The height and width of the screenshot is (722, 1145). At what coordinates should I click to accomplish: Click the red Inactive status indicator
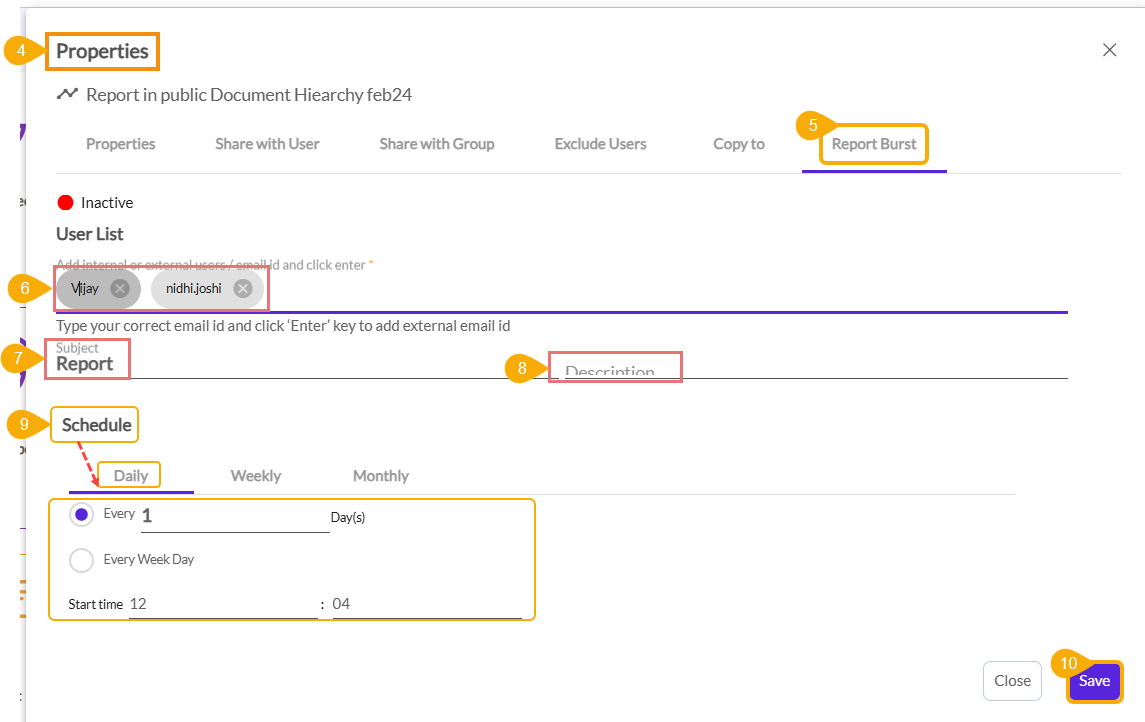[x=66, y=203]
